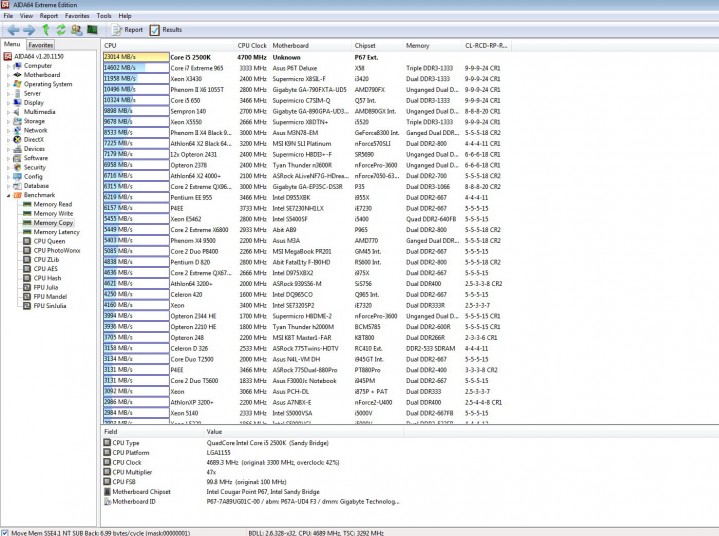This screenshot has height=536, width=719.
Task: Refresh using the green circular arrows icon
Action: 61,30
